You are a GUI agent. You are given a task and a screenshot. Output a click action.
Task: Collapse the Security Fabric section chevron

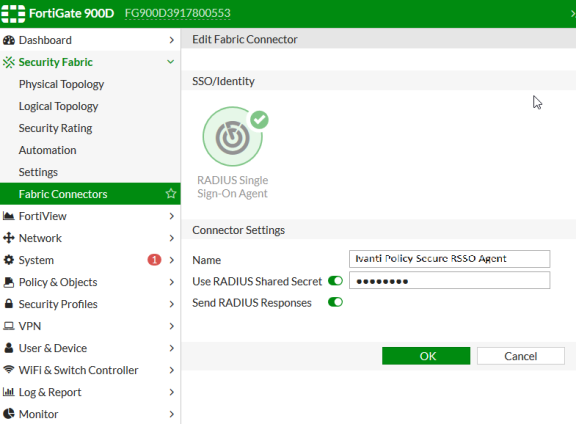pyautogui.click(x=170, y=62)
